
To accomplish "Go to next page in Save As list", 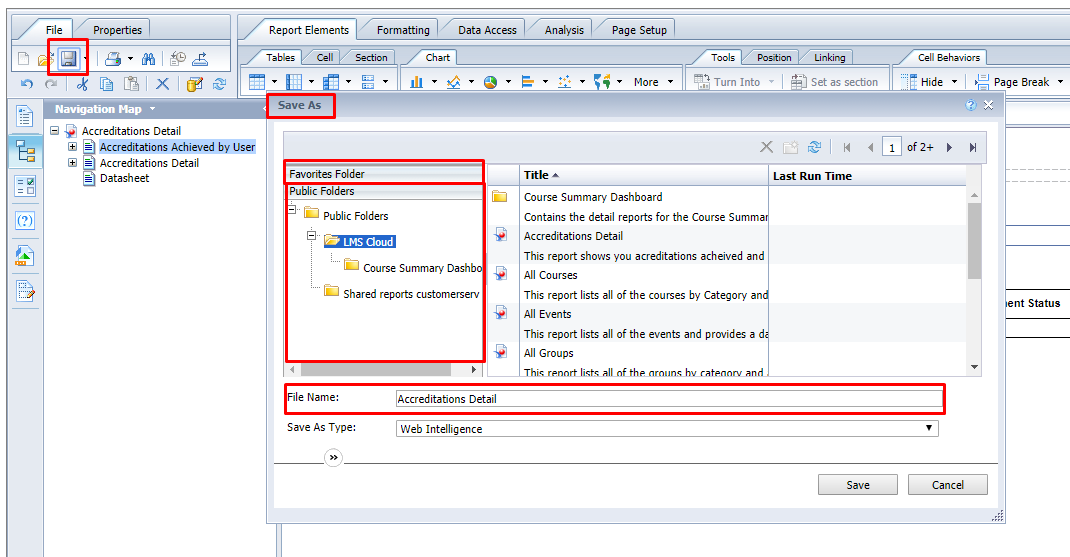I will (949, 147).
